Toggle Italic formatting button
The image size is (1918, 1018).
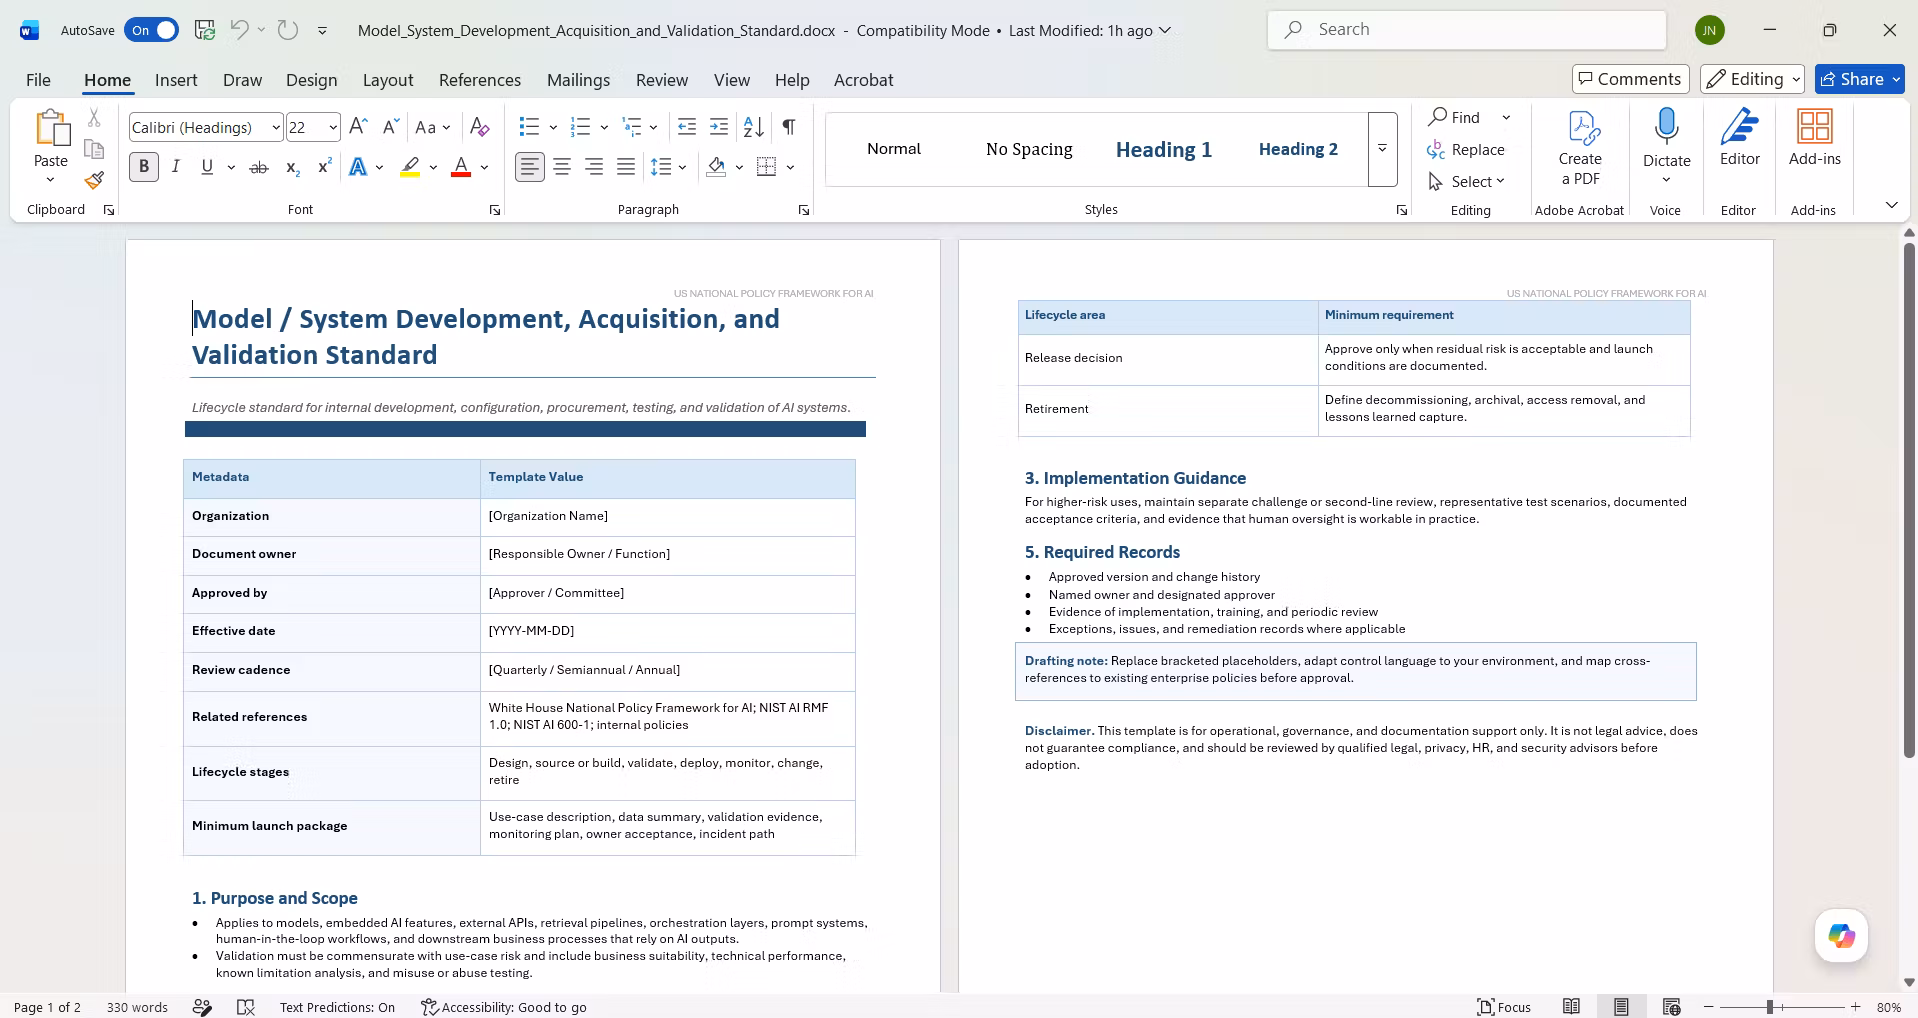coord(176,167)
